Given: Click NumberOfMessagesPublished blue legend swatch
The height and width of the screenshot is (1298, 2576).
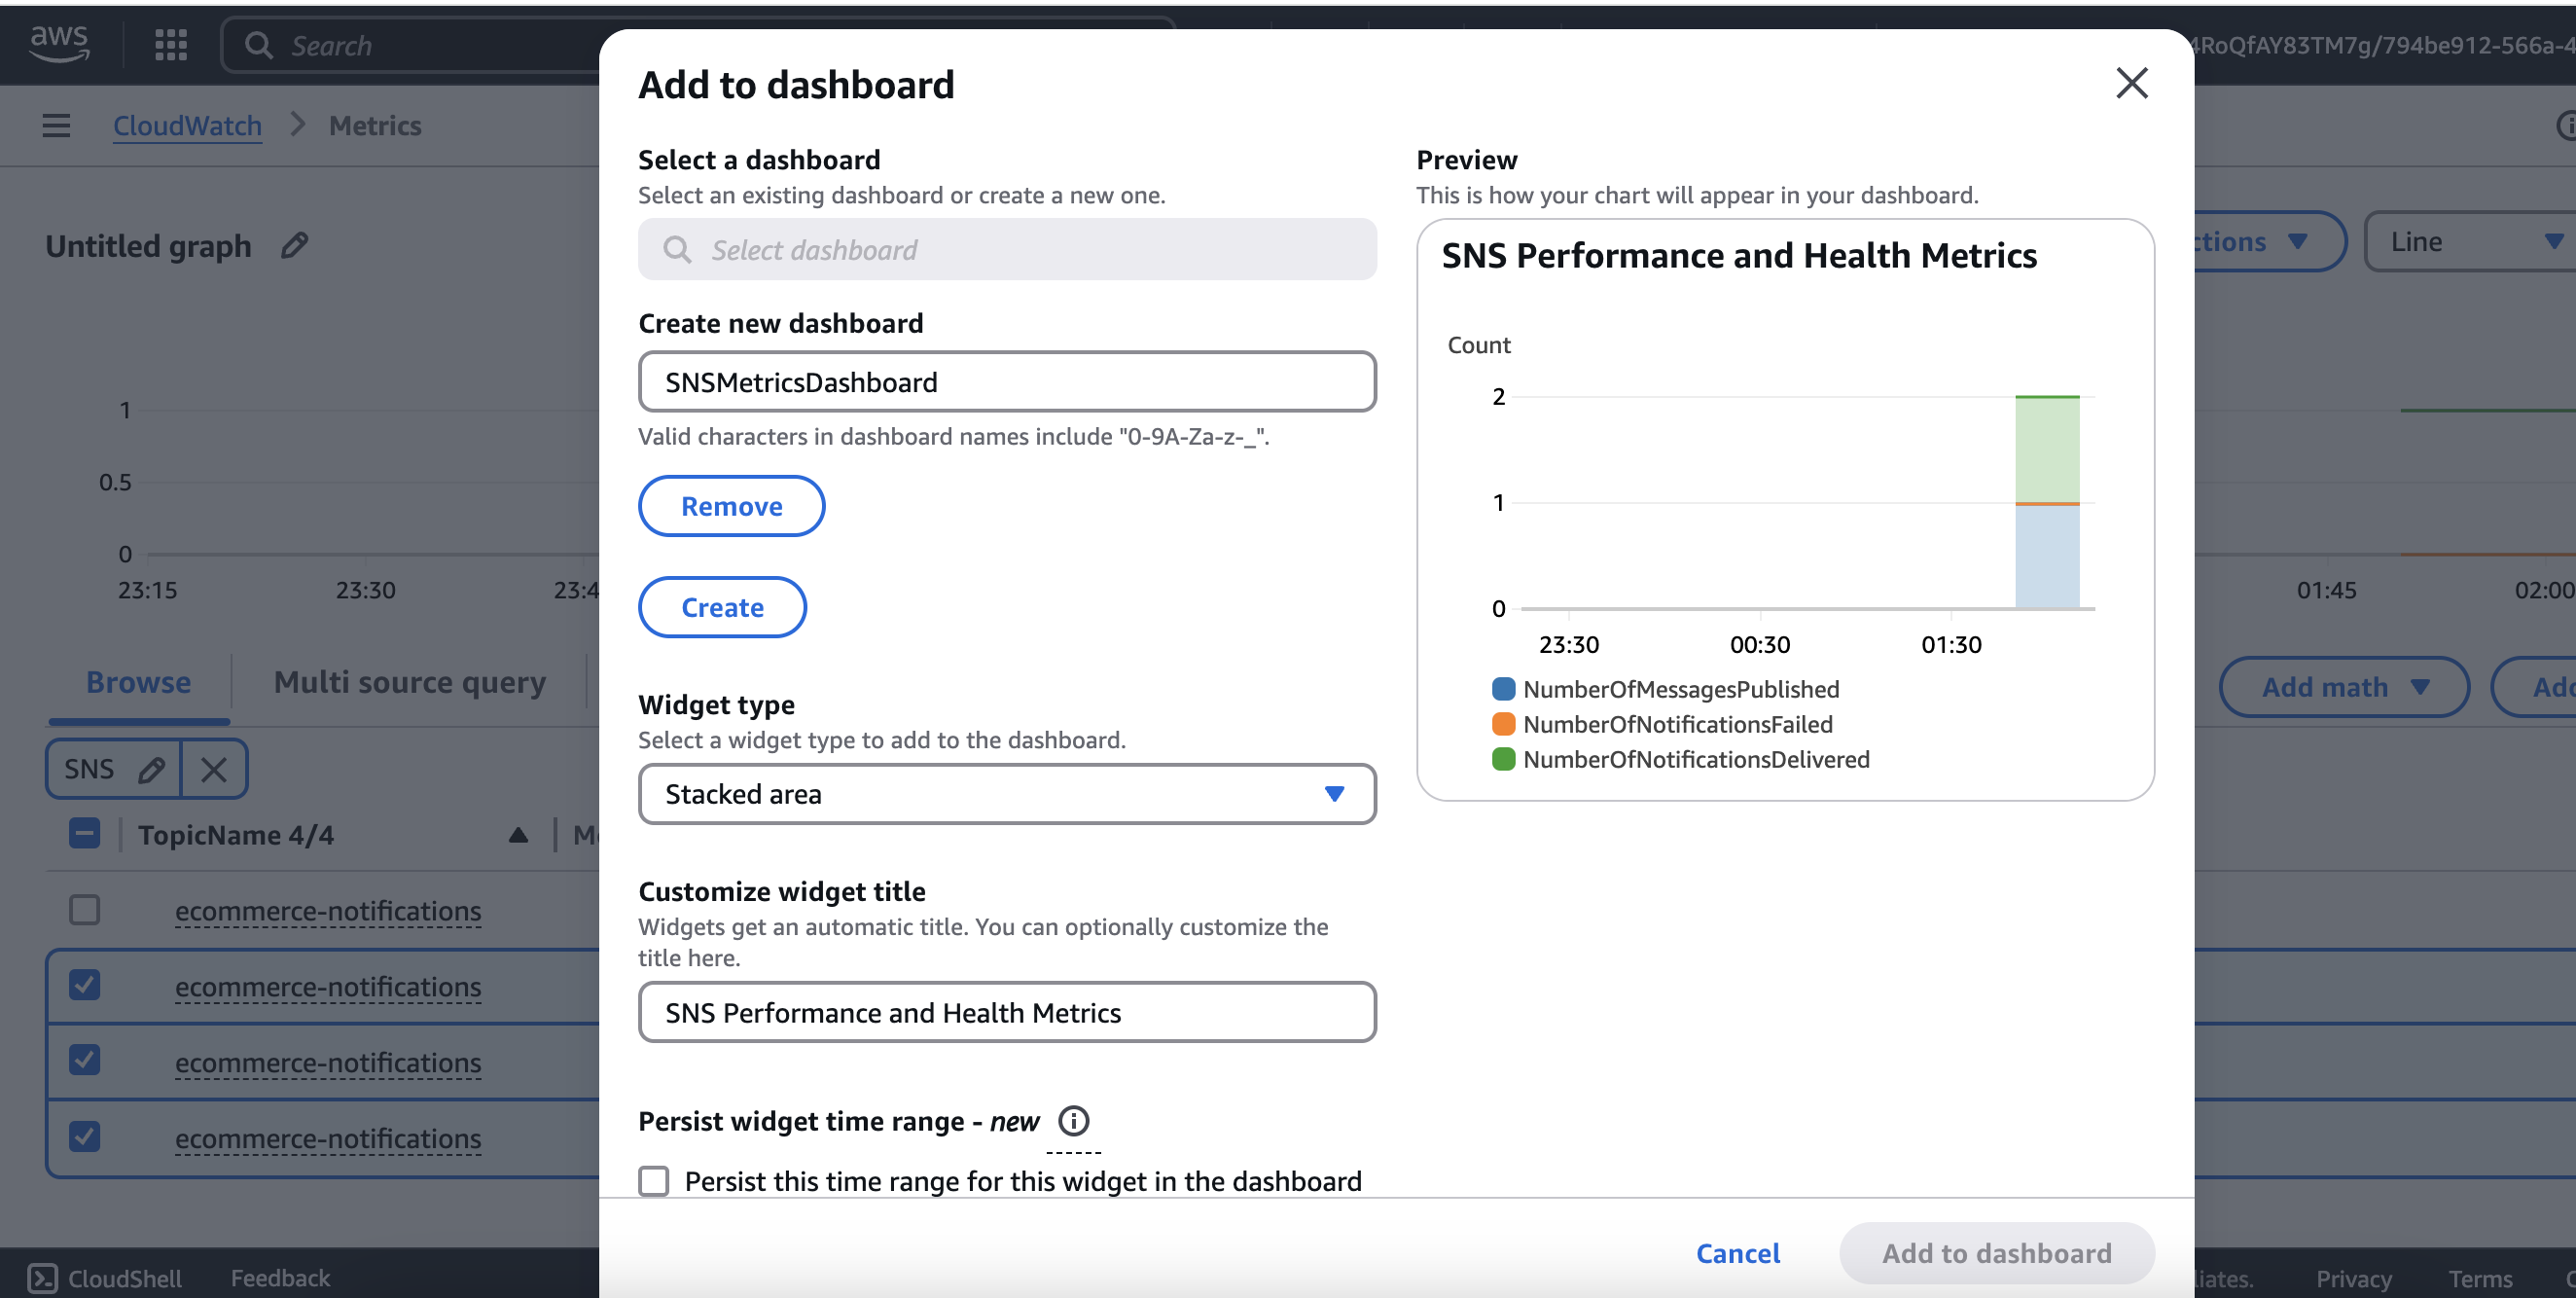Looking at the screenshot, I should coord(1502,689).
